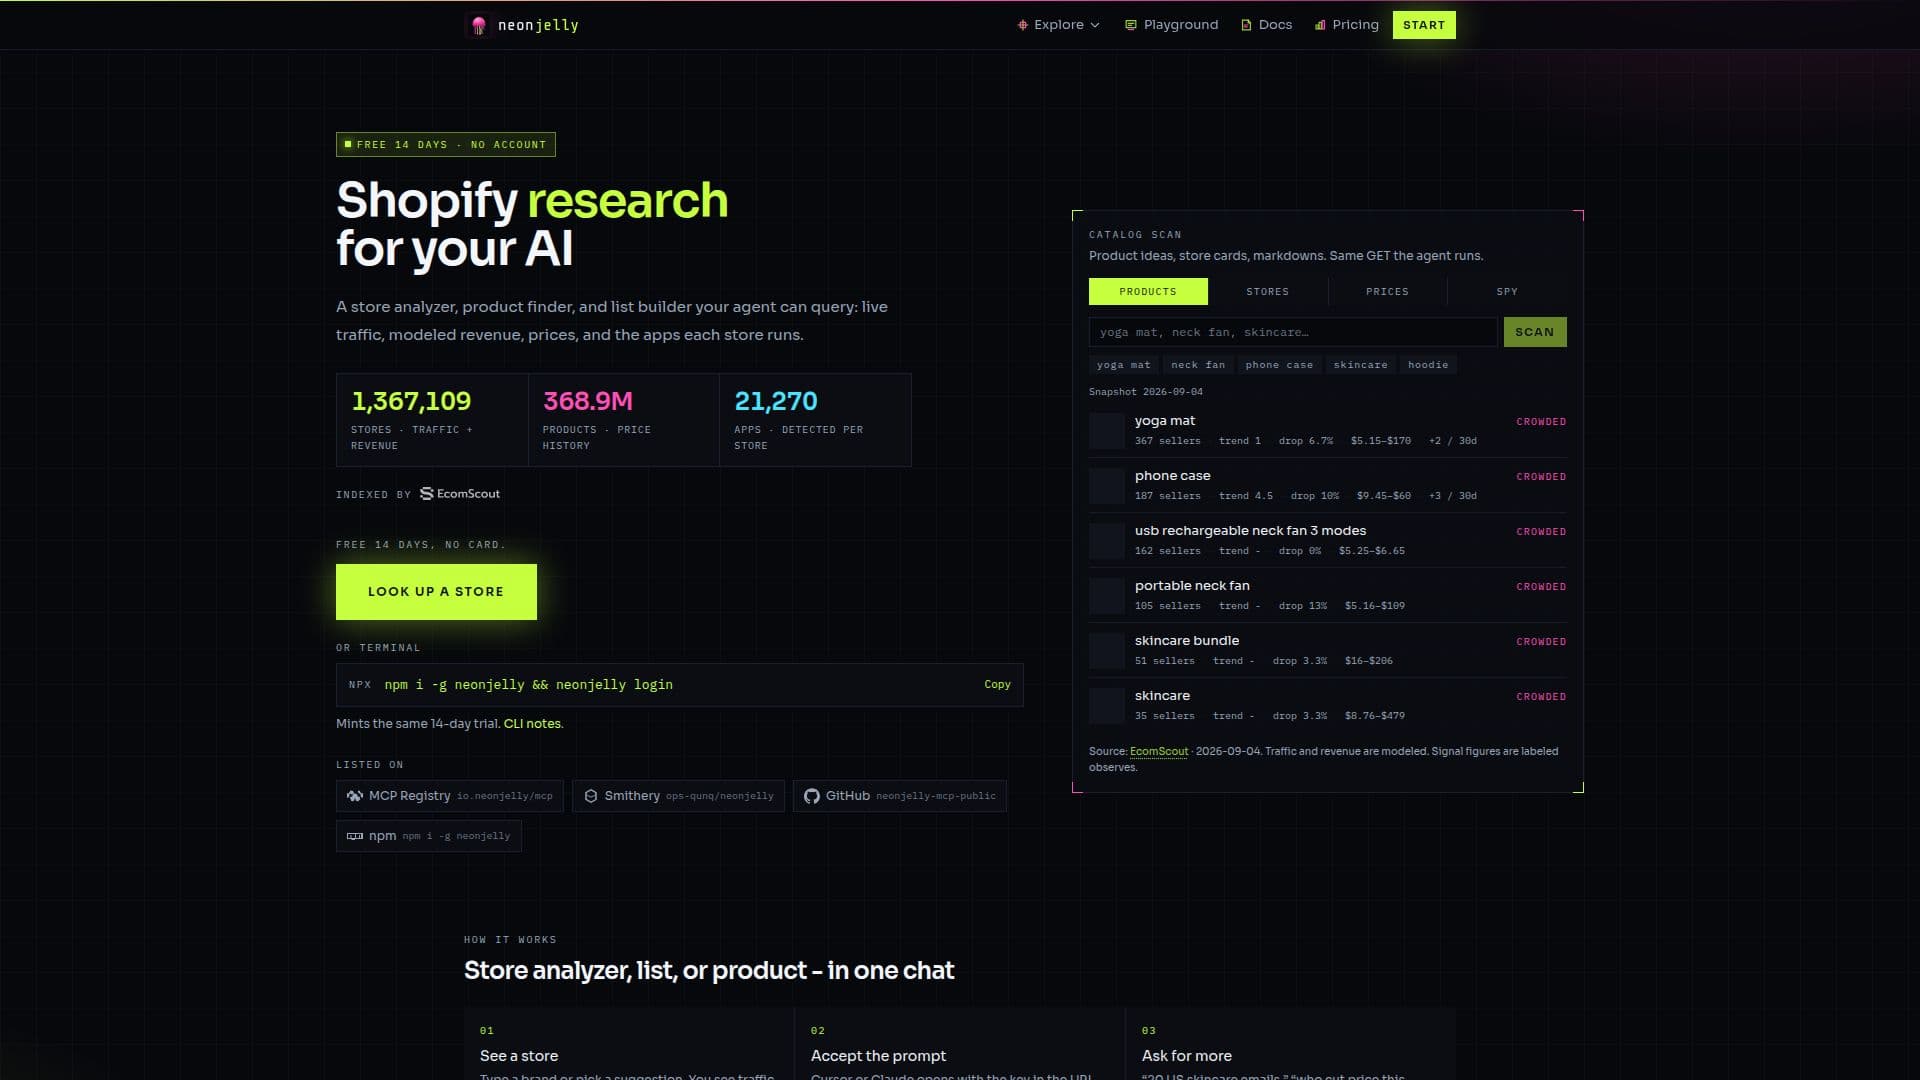The height and width of the screenshot is (1080, 1920).
Task: Open the 'skincare bundle' row
Action: [1328, 650]
